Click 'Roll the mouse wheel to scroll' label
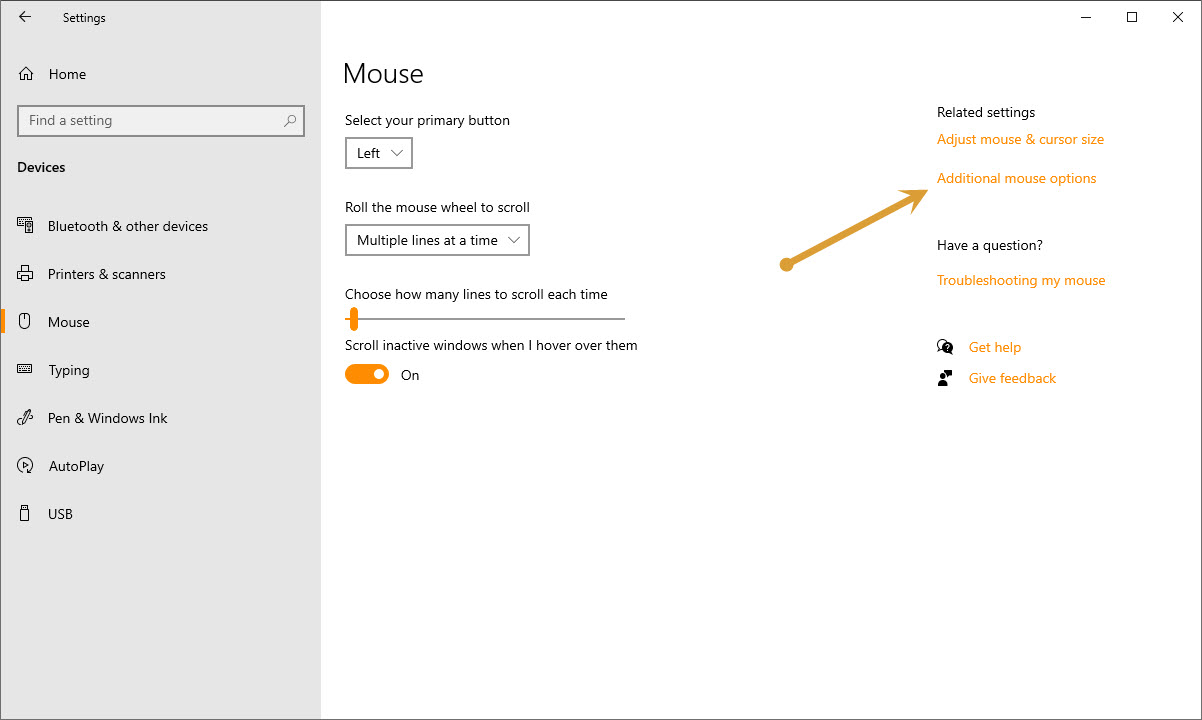Viewport: 1202px width, 720px height. tap(437, 207)
